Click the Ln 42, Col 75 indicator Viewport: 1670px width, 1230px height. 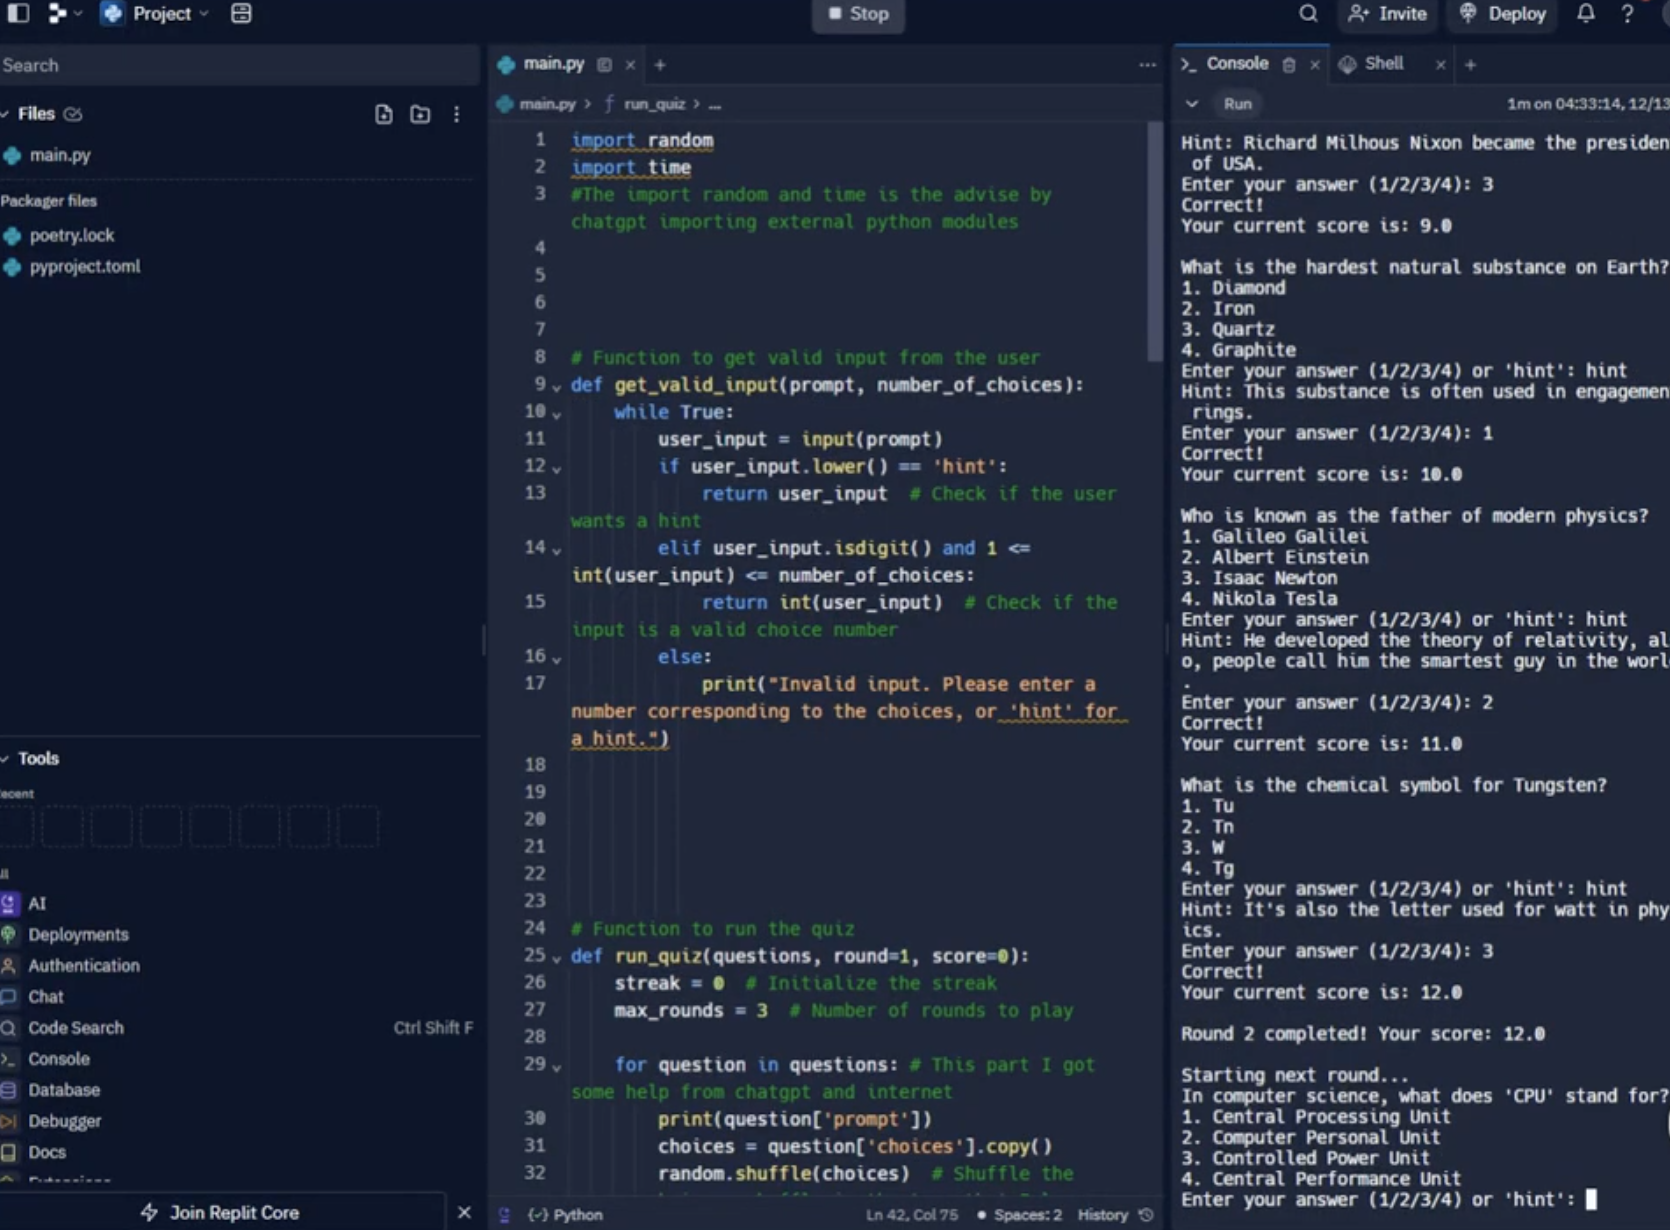(x=912, y=1214)
